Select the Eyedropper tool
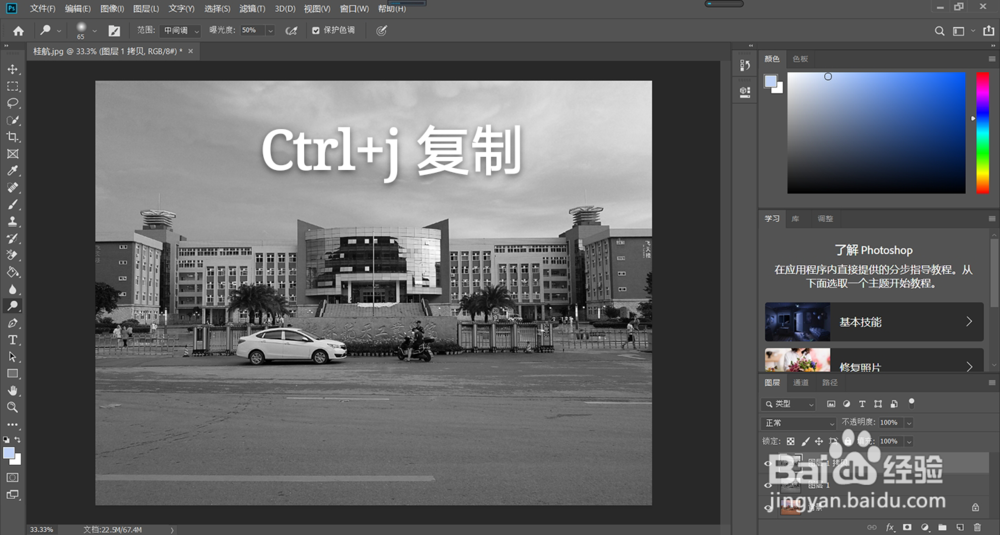The image size is (1000, 535). (x=12, y=171)
